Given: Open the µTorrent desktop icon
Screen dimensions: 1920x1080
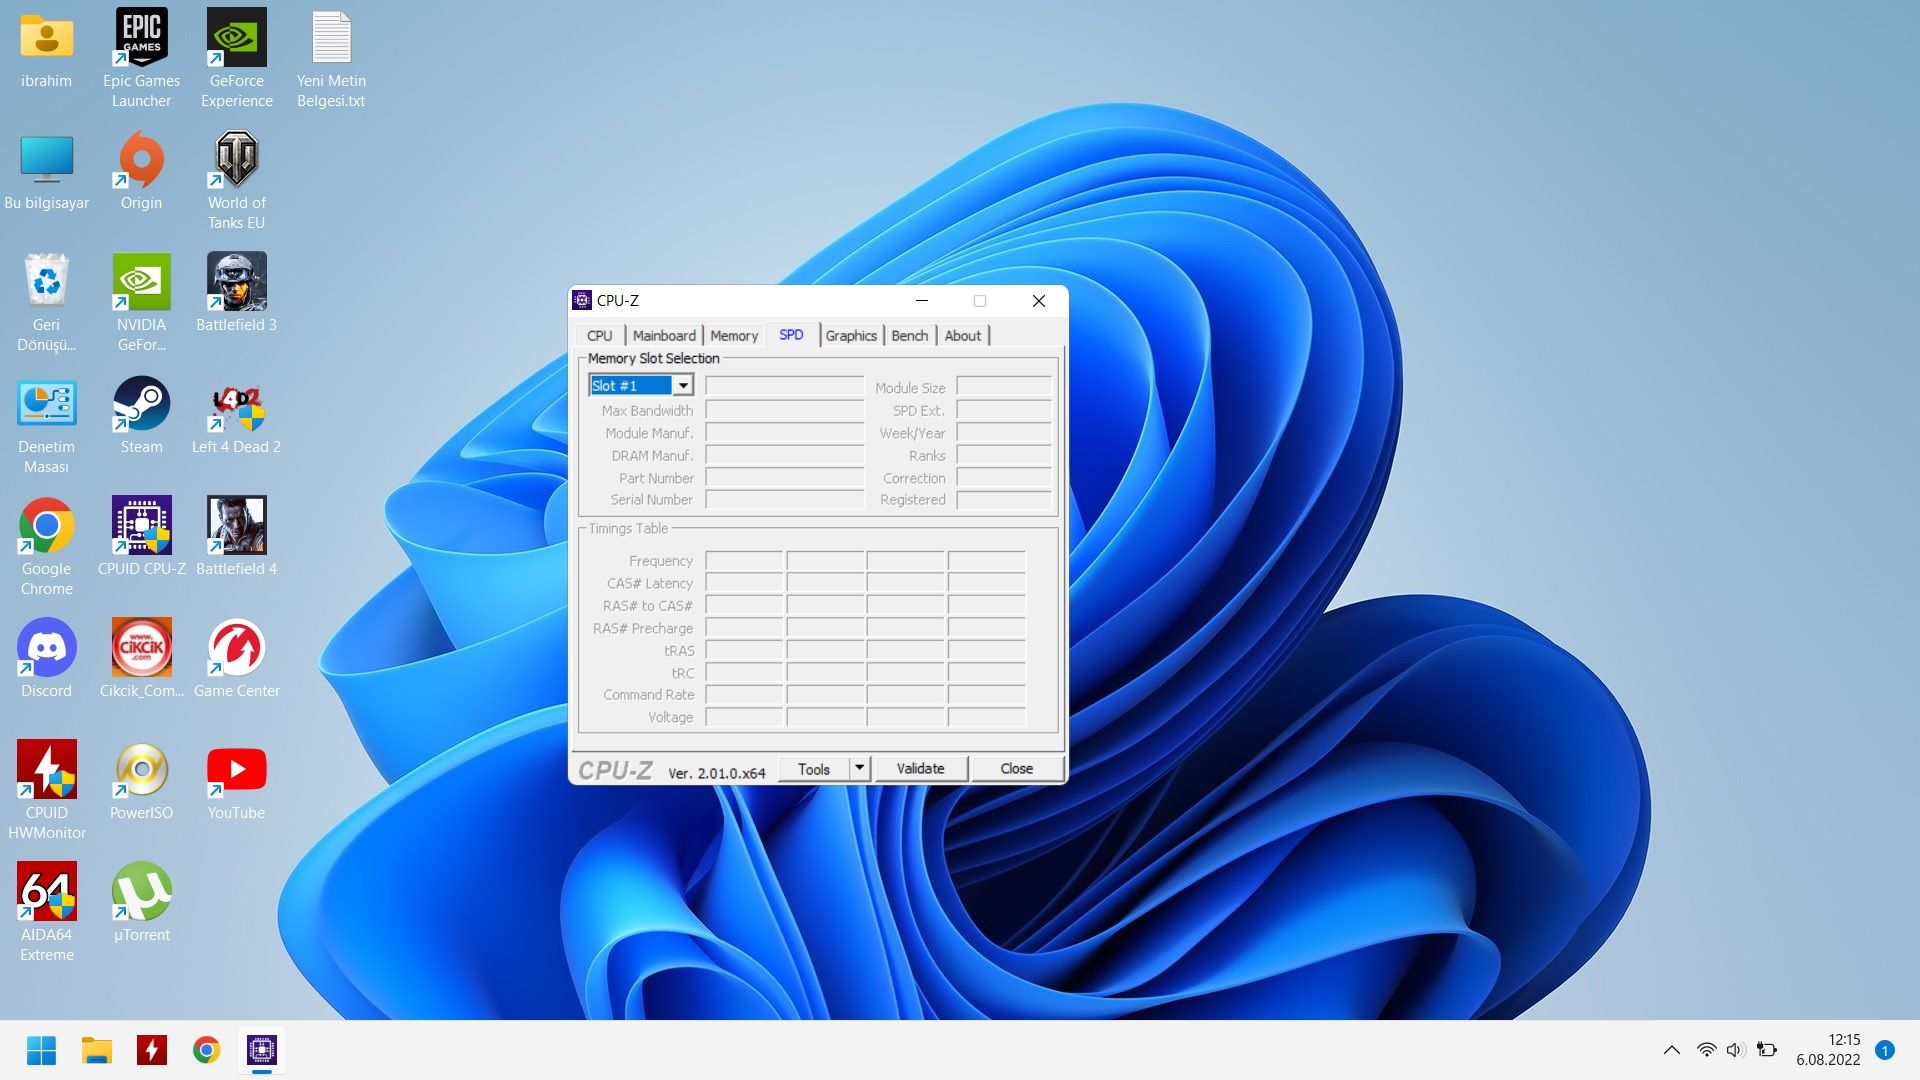Looking at the screenshot, I should (141, 892).
